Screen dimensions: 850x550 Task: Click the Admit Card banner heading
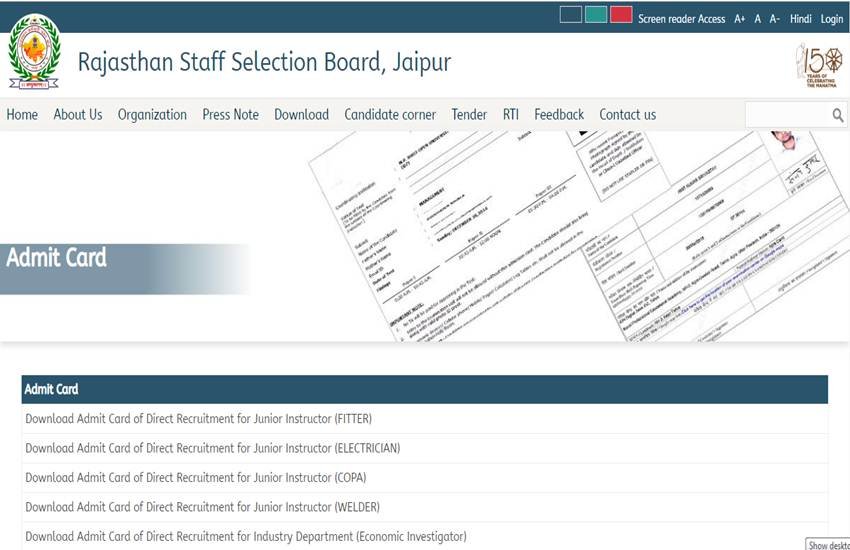pyautogui.click(x=56, y=257)
